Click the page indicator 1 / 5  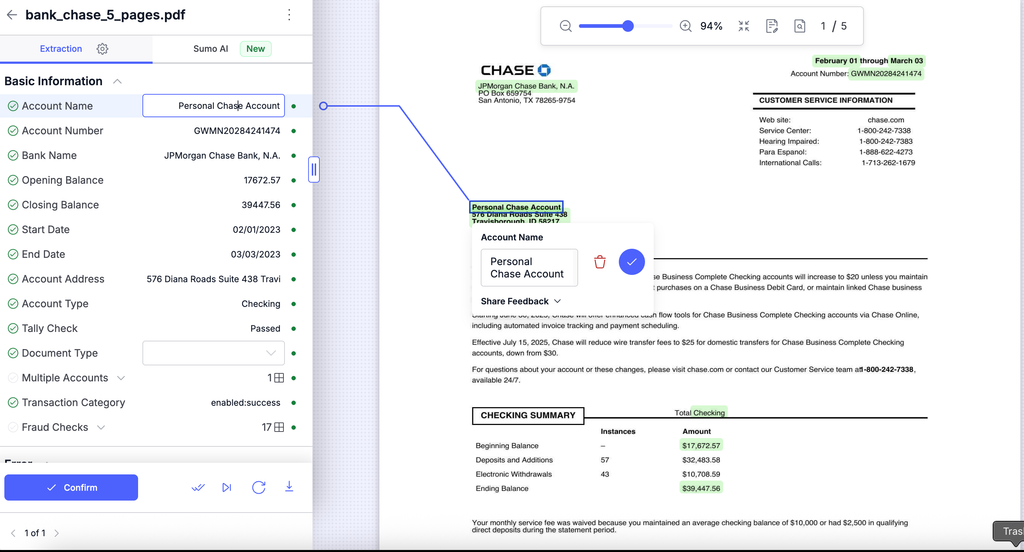coord(833,26)
